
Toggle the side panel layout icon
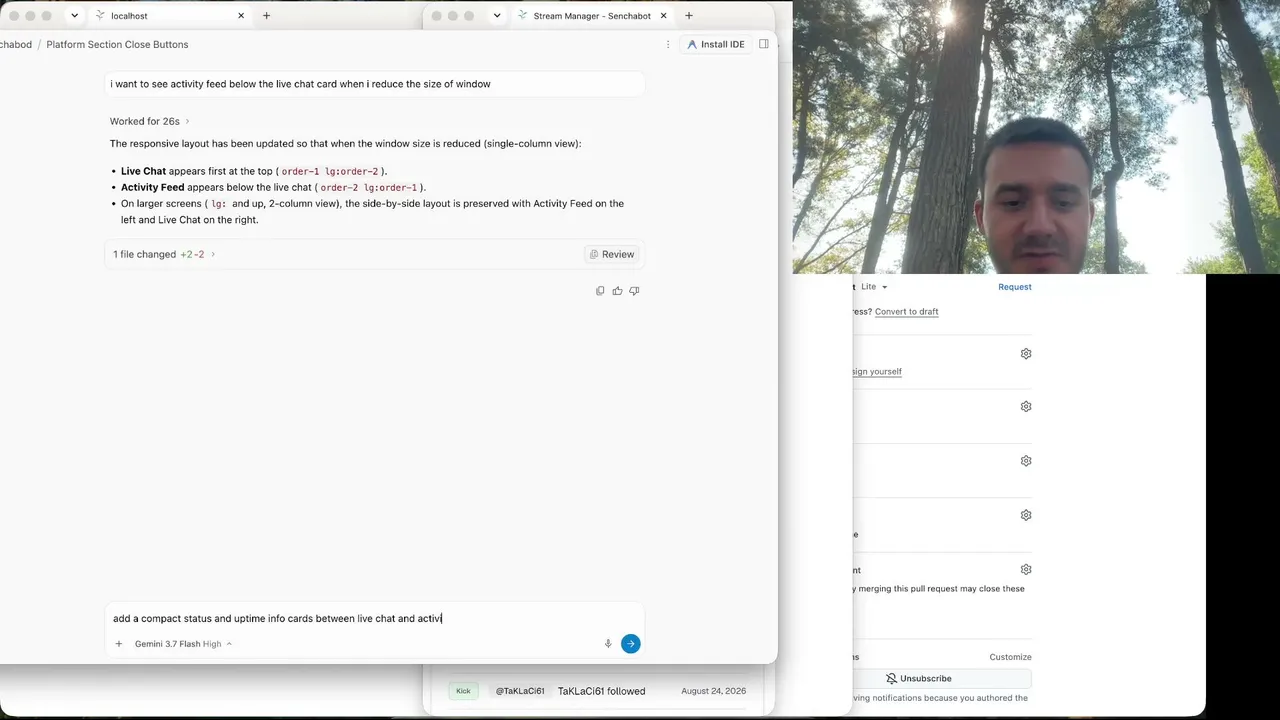click(764, 44)
